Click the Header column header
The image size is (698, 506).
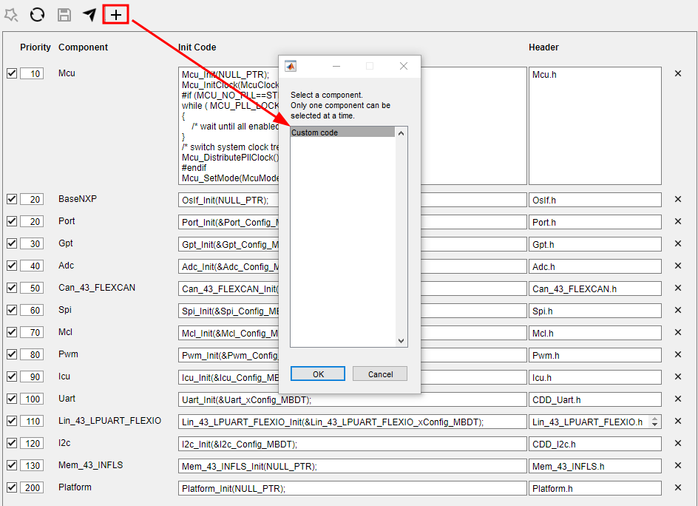point(544,47)
